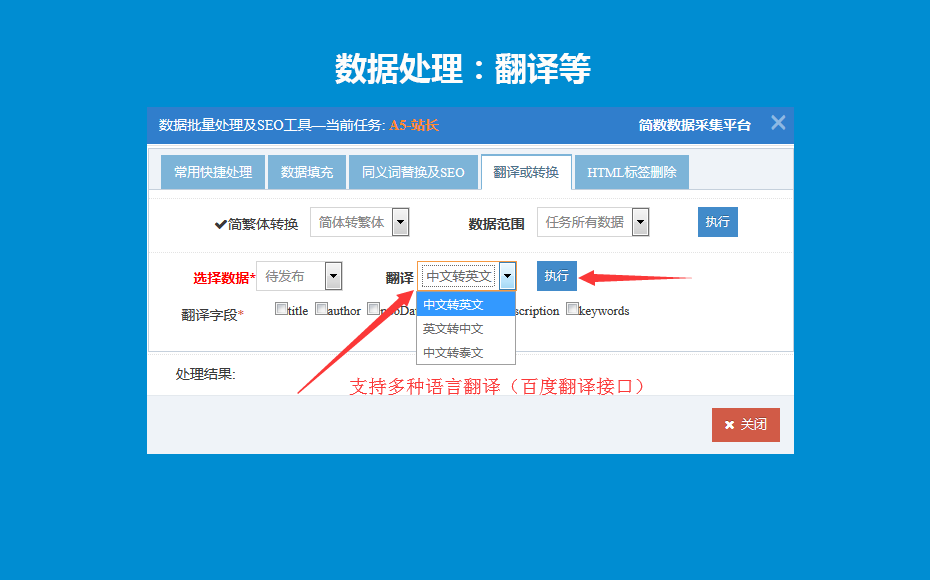Close the dialog with the top-right X icon
This screenshot has width=930, height=580.
coord(778,123)
